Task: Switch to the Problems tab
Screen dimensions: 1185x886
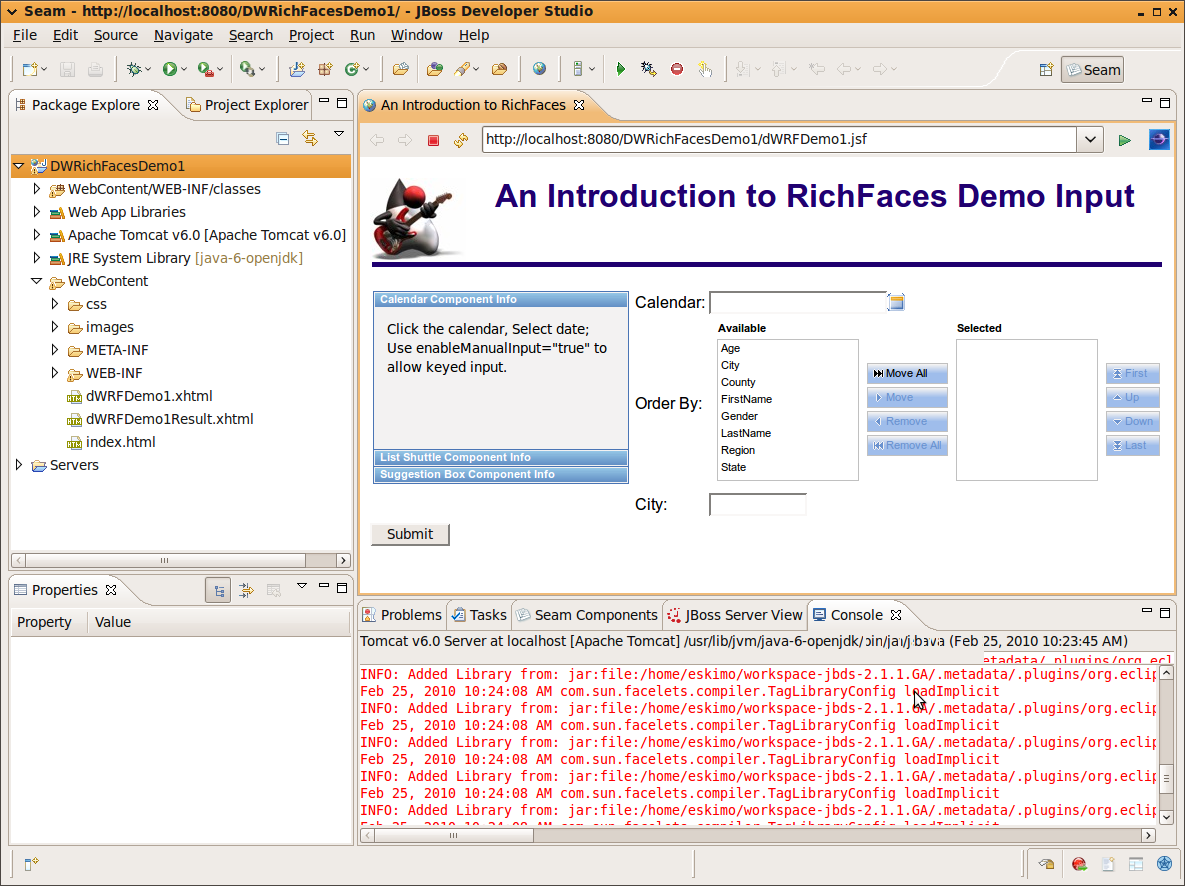Action: [402, 615]
